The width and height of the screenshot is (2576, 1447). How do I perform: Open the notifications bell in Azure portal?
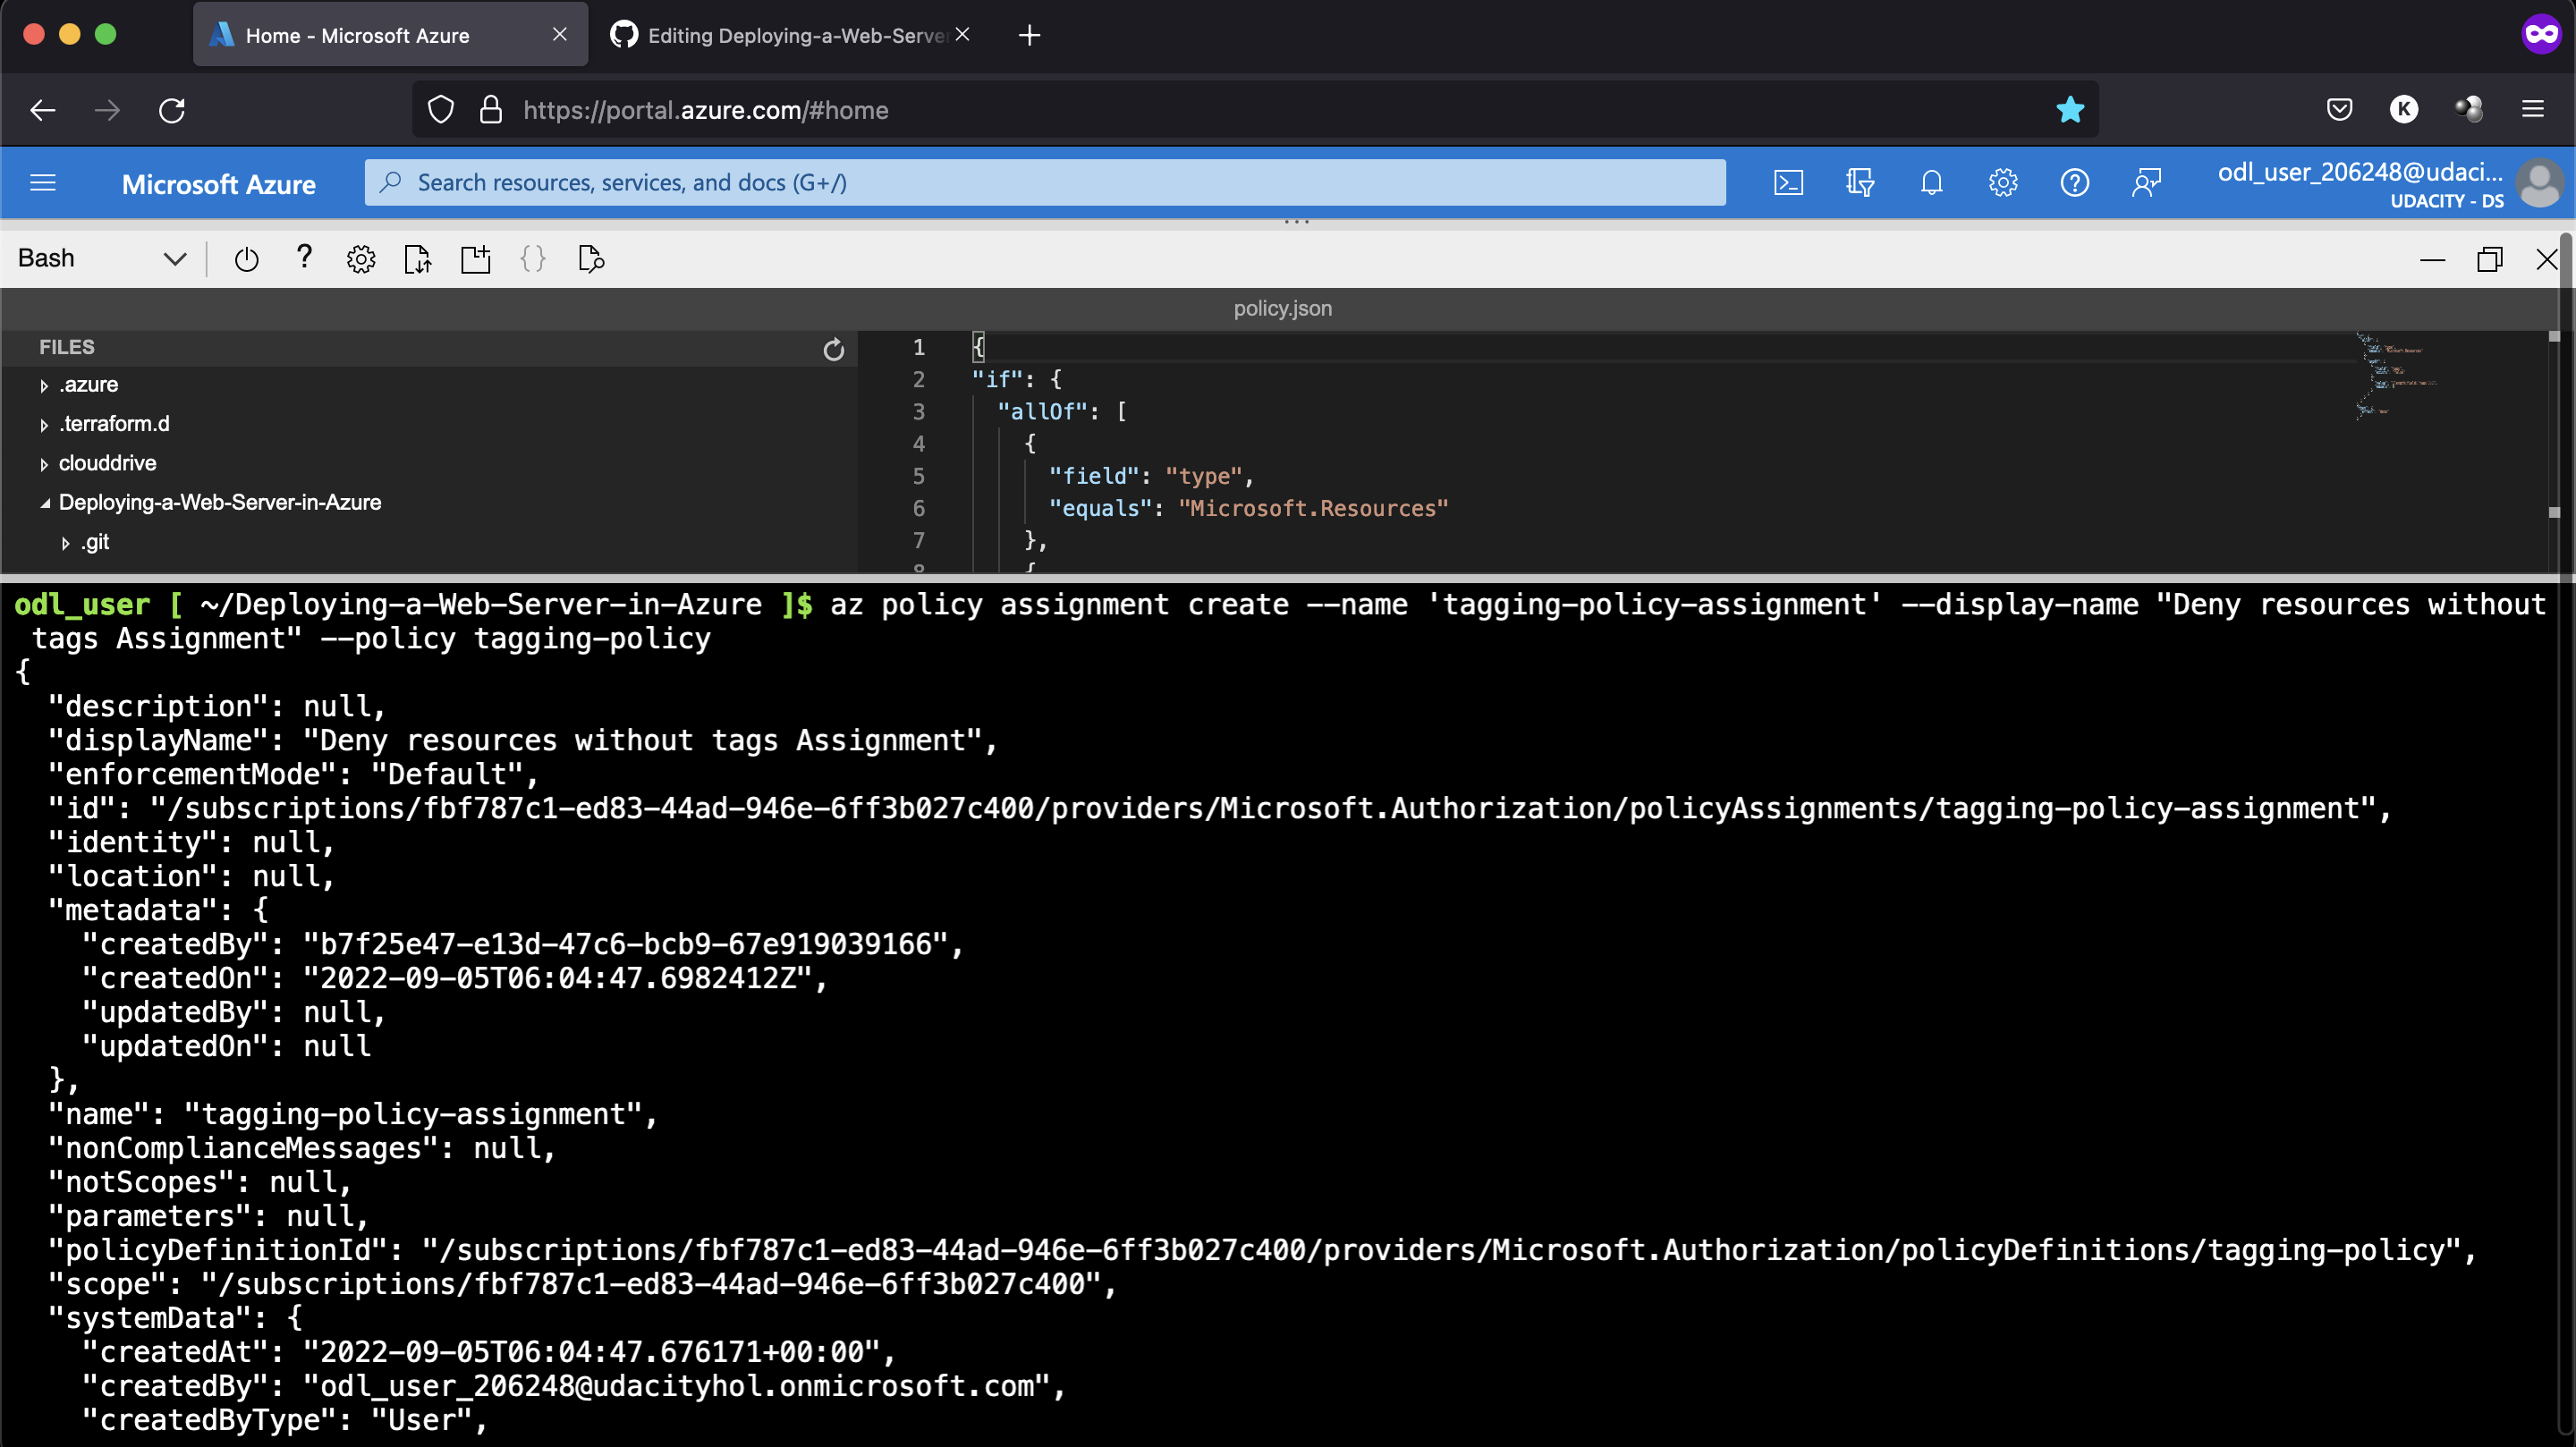coord(1931,182)
